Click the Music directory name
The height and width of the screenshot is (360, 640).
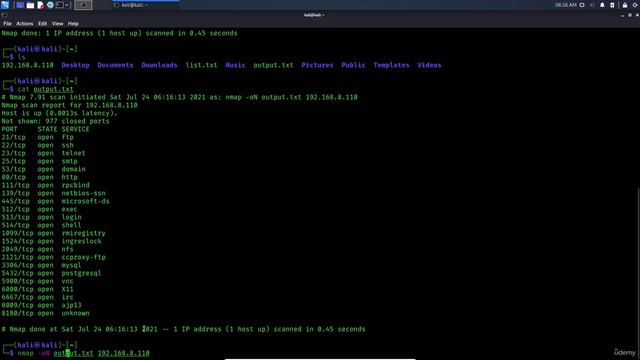pyautogui.click(x=236, y=65)
